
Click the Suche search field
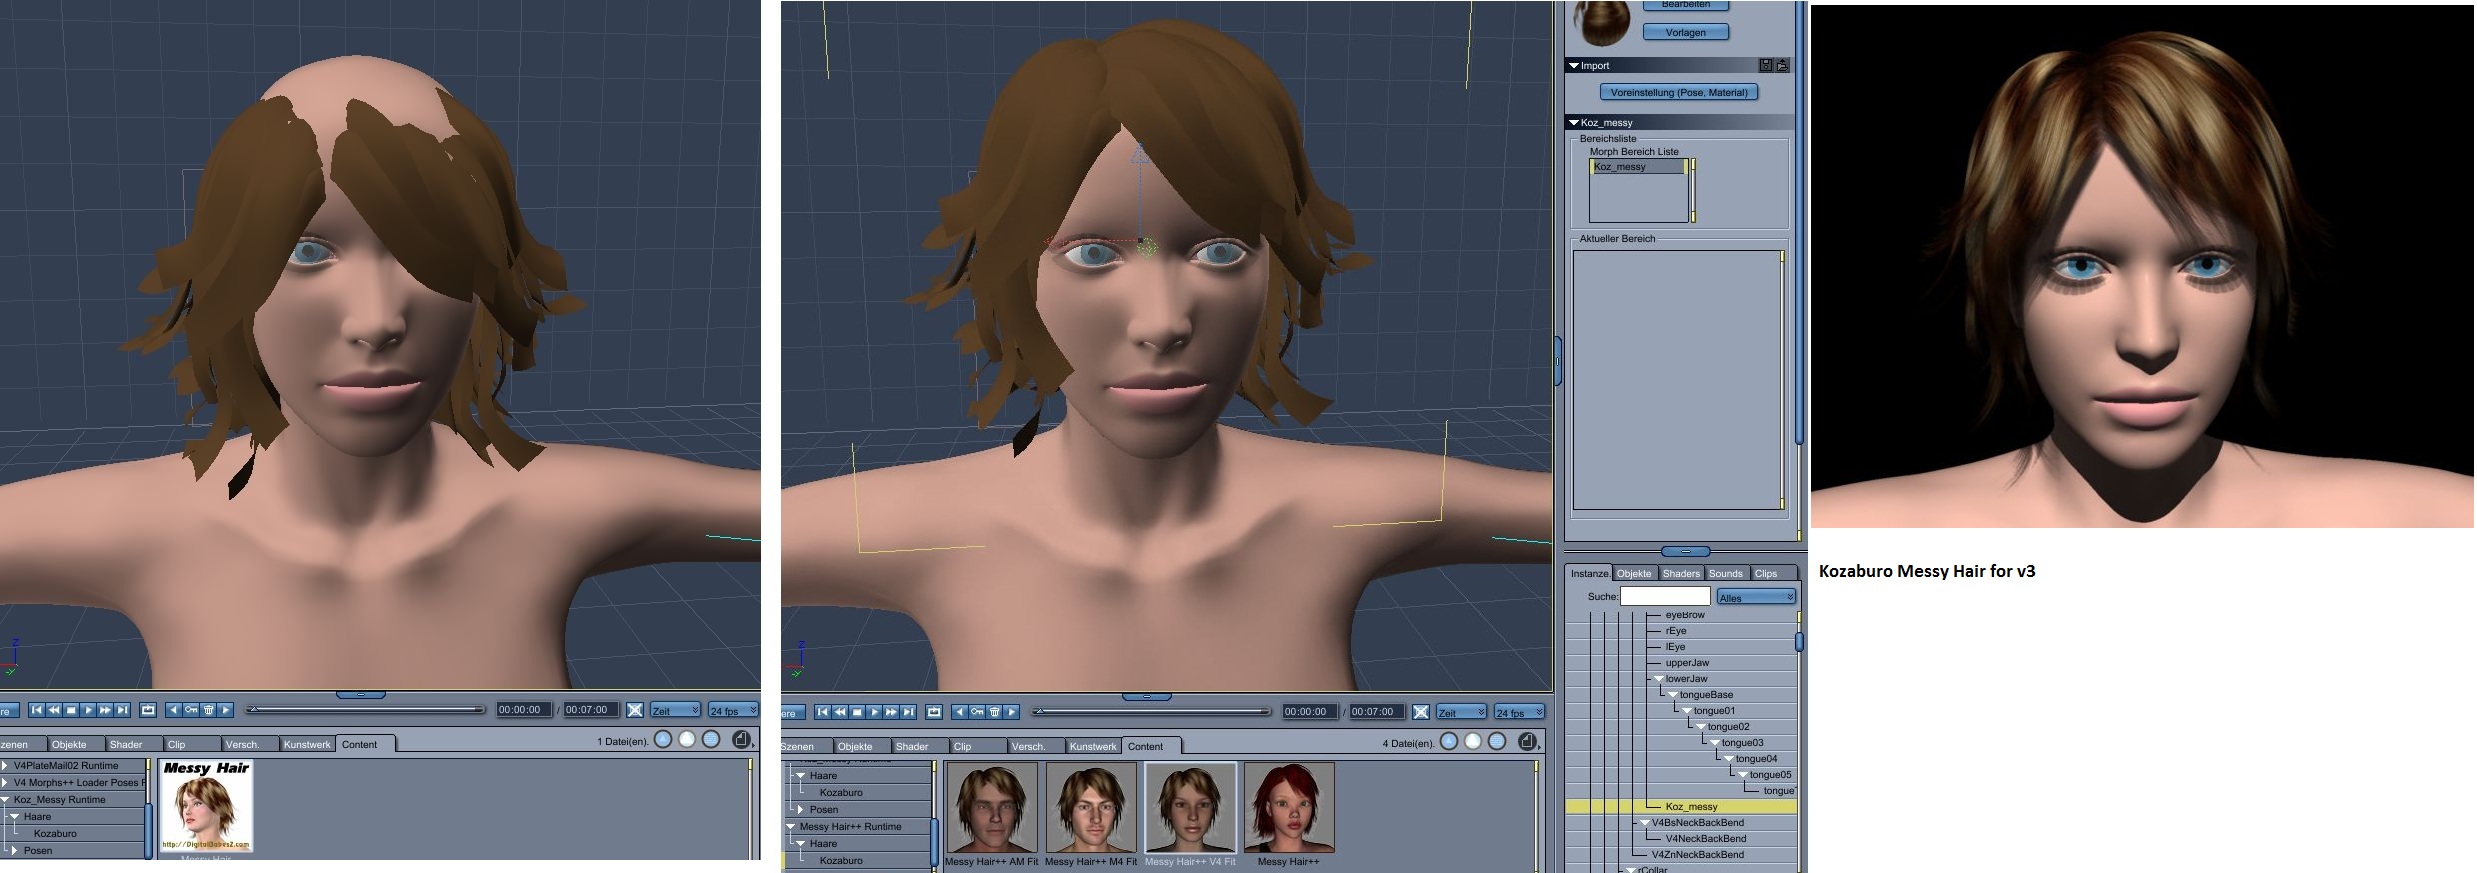click(1665, 597)
